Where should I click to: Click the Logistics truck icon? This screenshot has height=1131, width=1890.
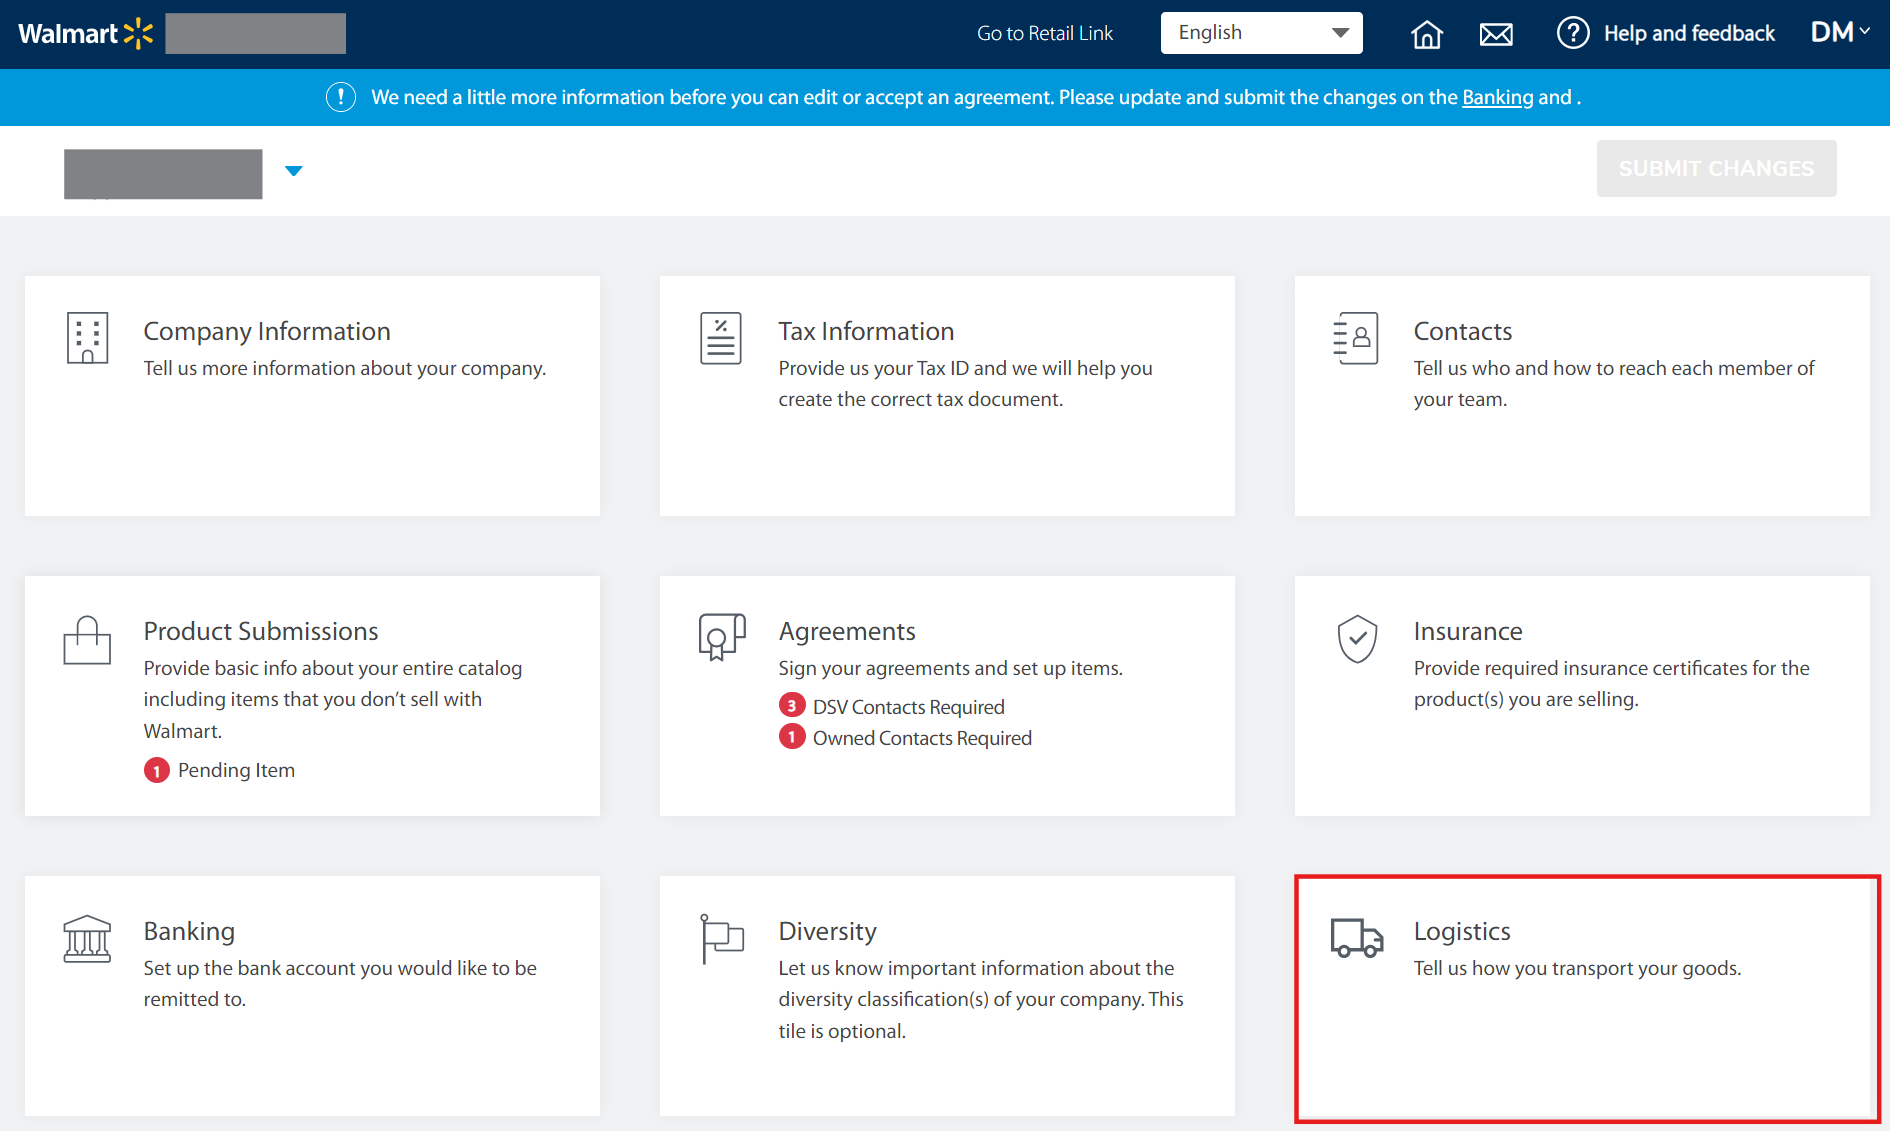(x=1356, y=938)
